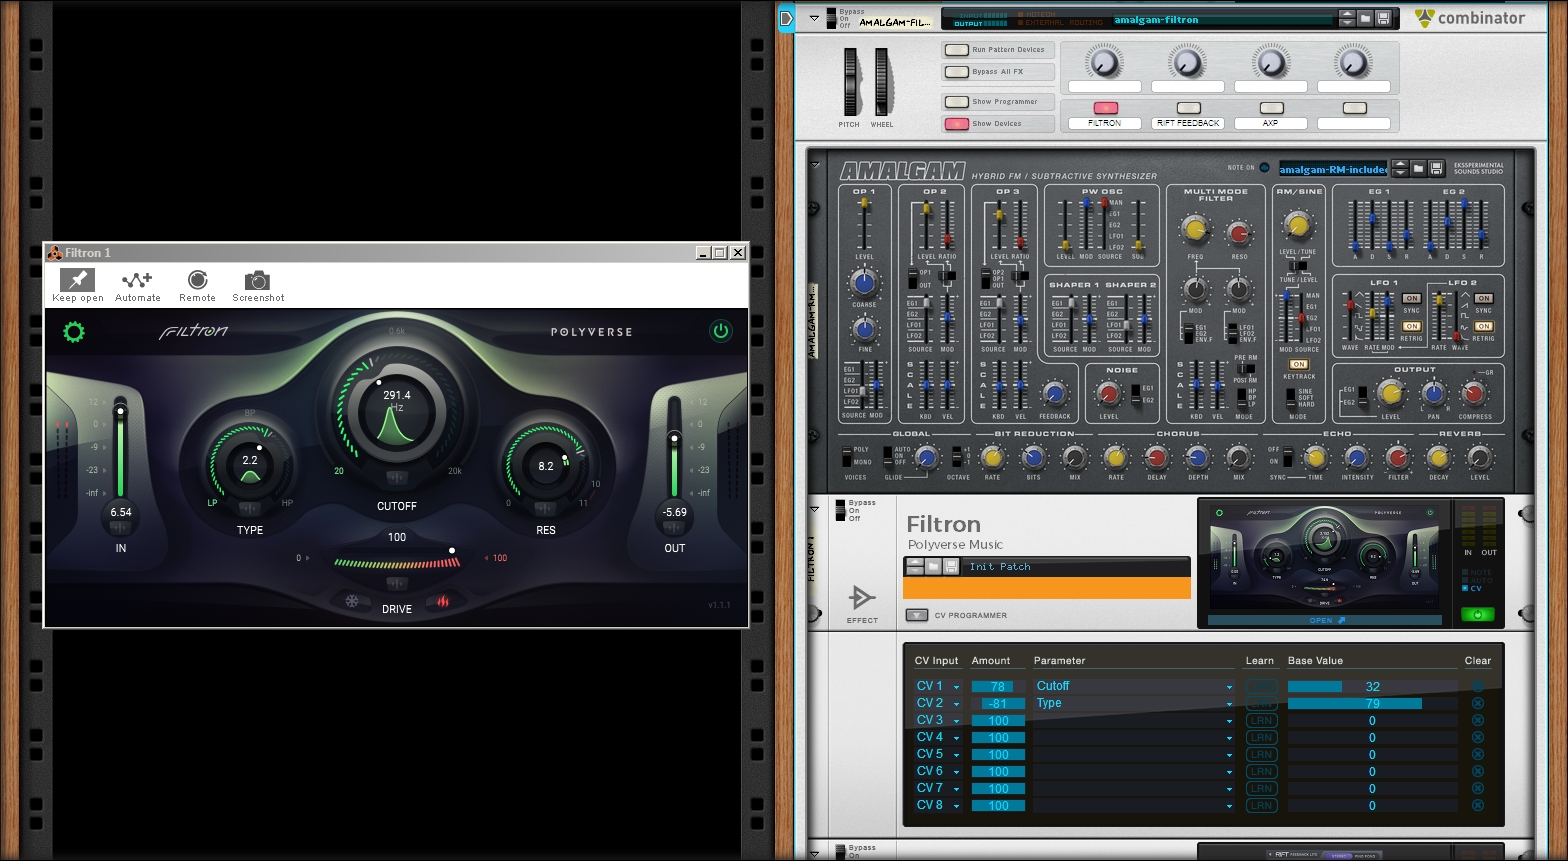The image size is (1568, 861).
Task: Select the cold snowflake drive mode
Action: 351,601
